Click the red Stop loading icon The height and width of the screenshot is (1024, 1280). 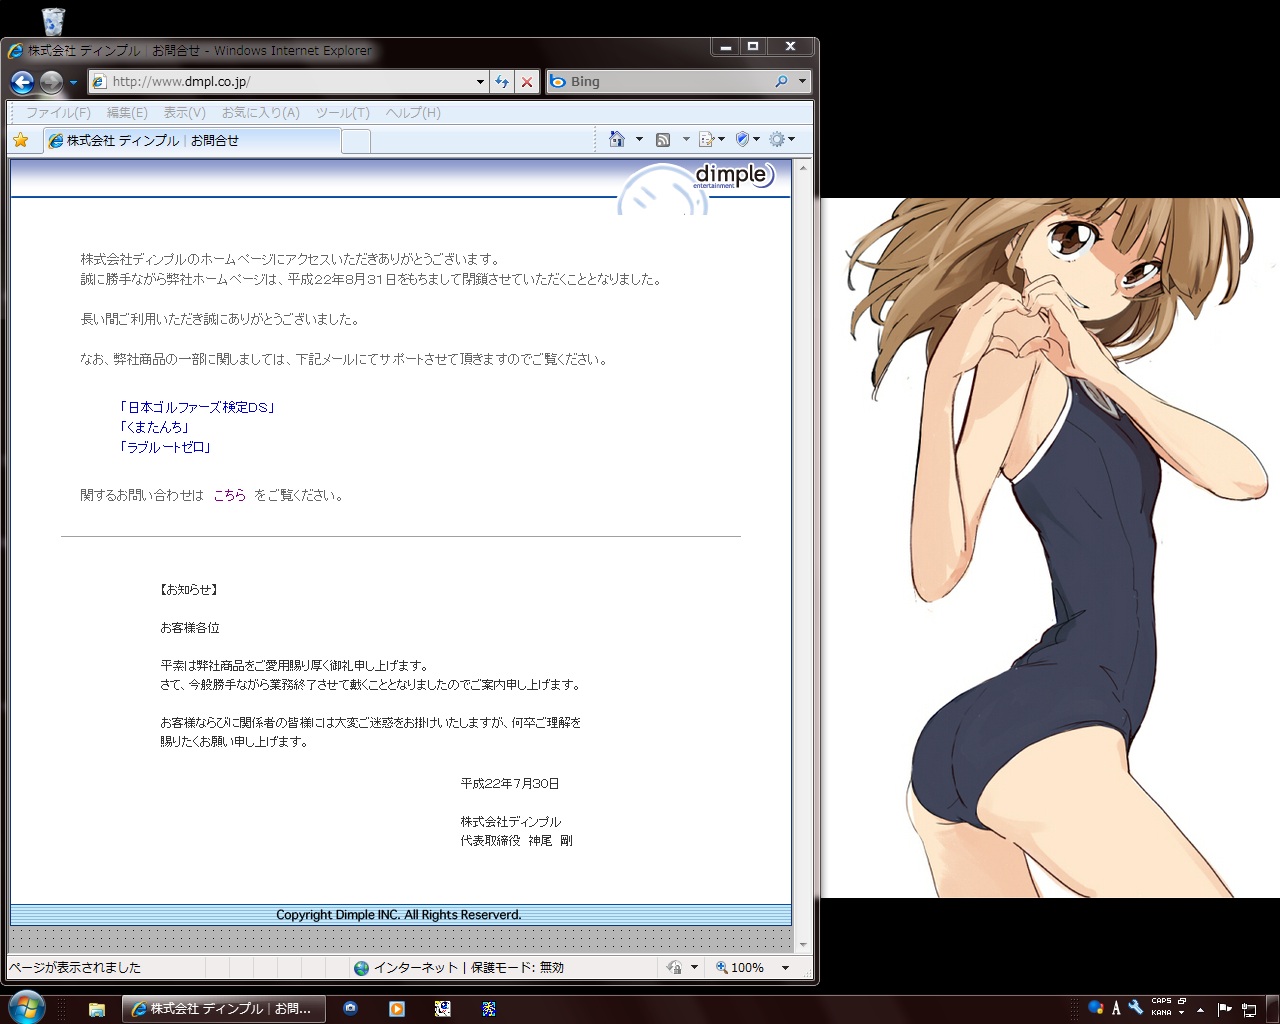[x=527, y=82]
